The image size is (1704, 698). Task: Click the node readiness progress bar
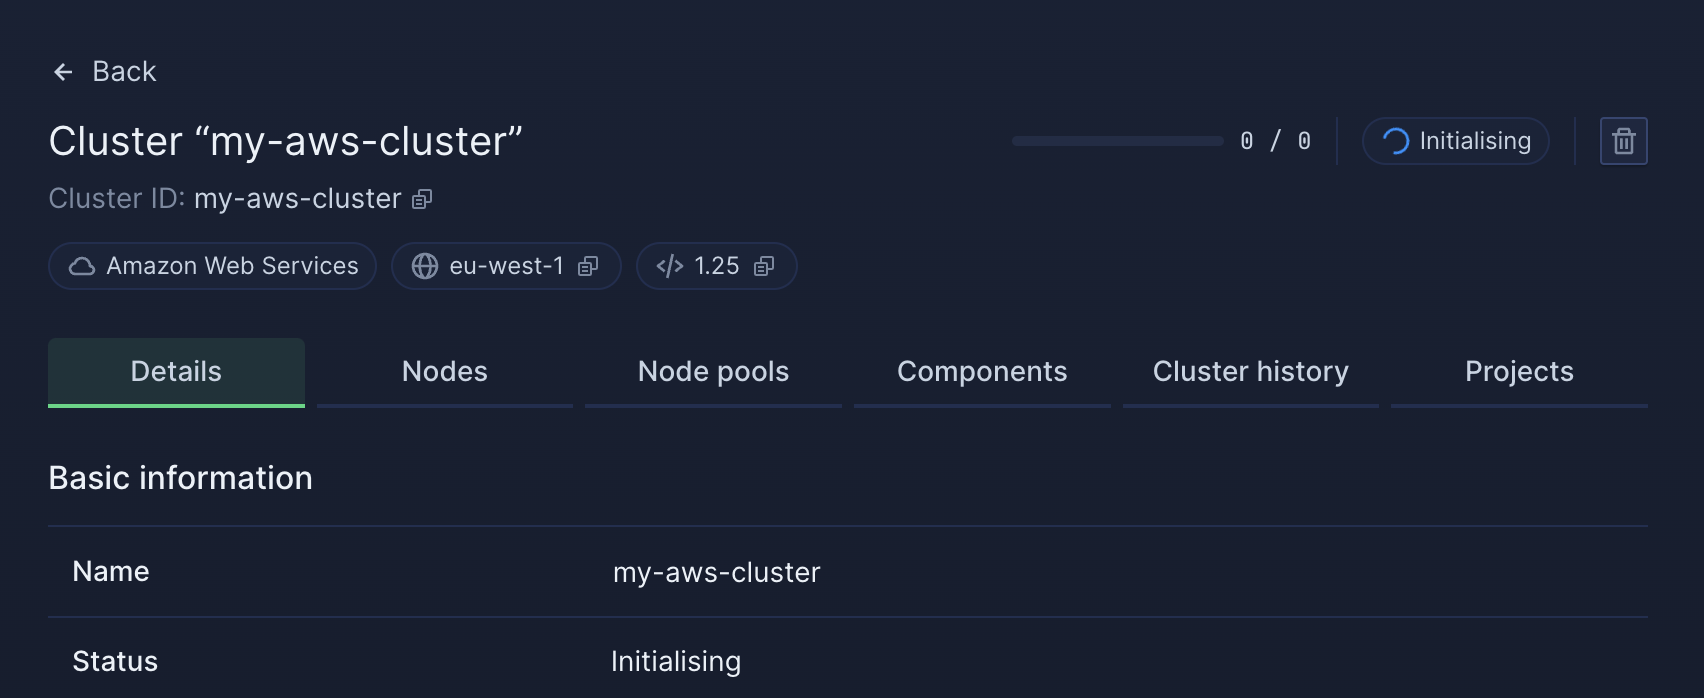(x=1115, y=141)
